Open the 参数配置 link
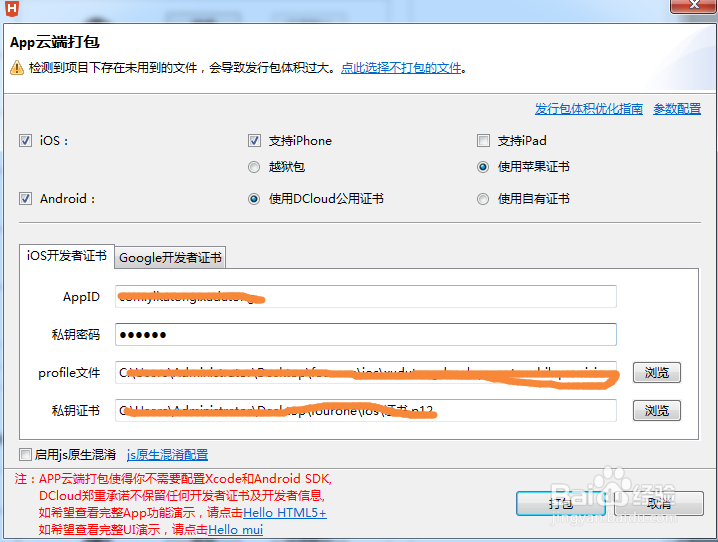 pos(677,109)
